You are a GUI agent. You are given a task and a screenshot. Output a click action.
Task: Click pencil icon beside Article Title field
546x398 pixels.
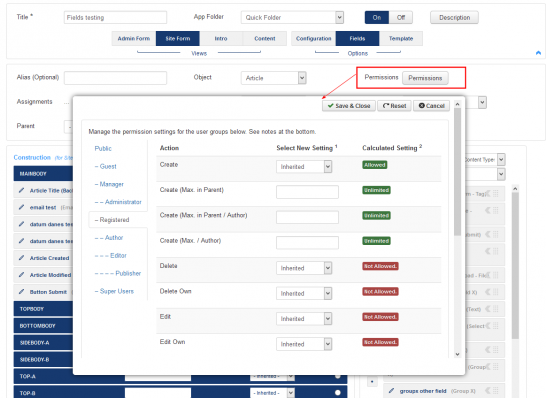(22, 190)
